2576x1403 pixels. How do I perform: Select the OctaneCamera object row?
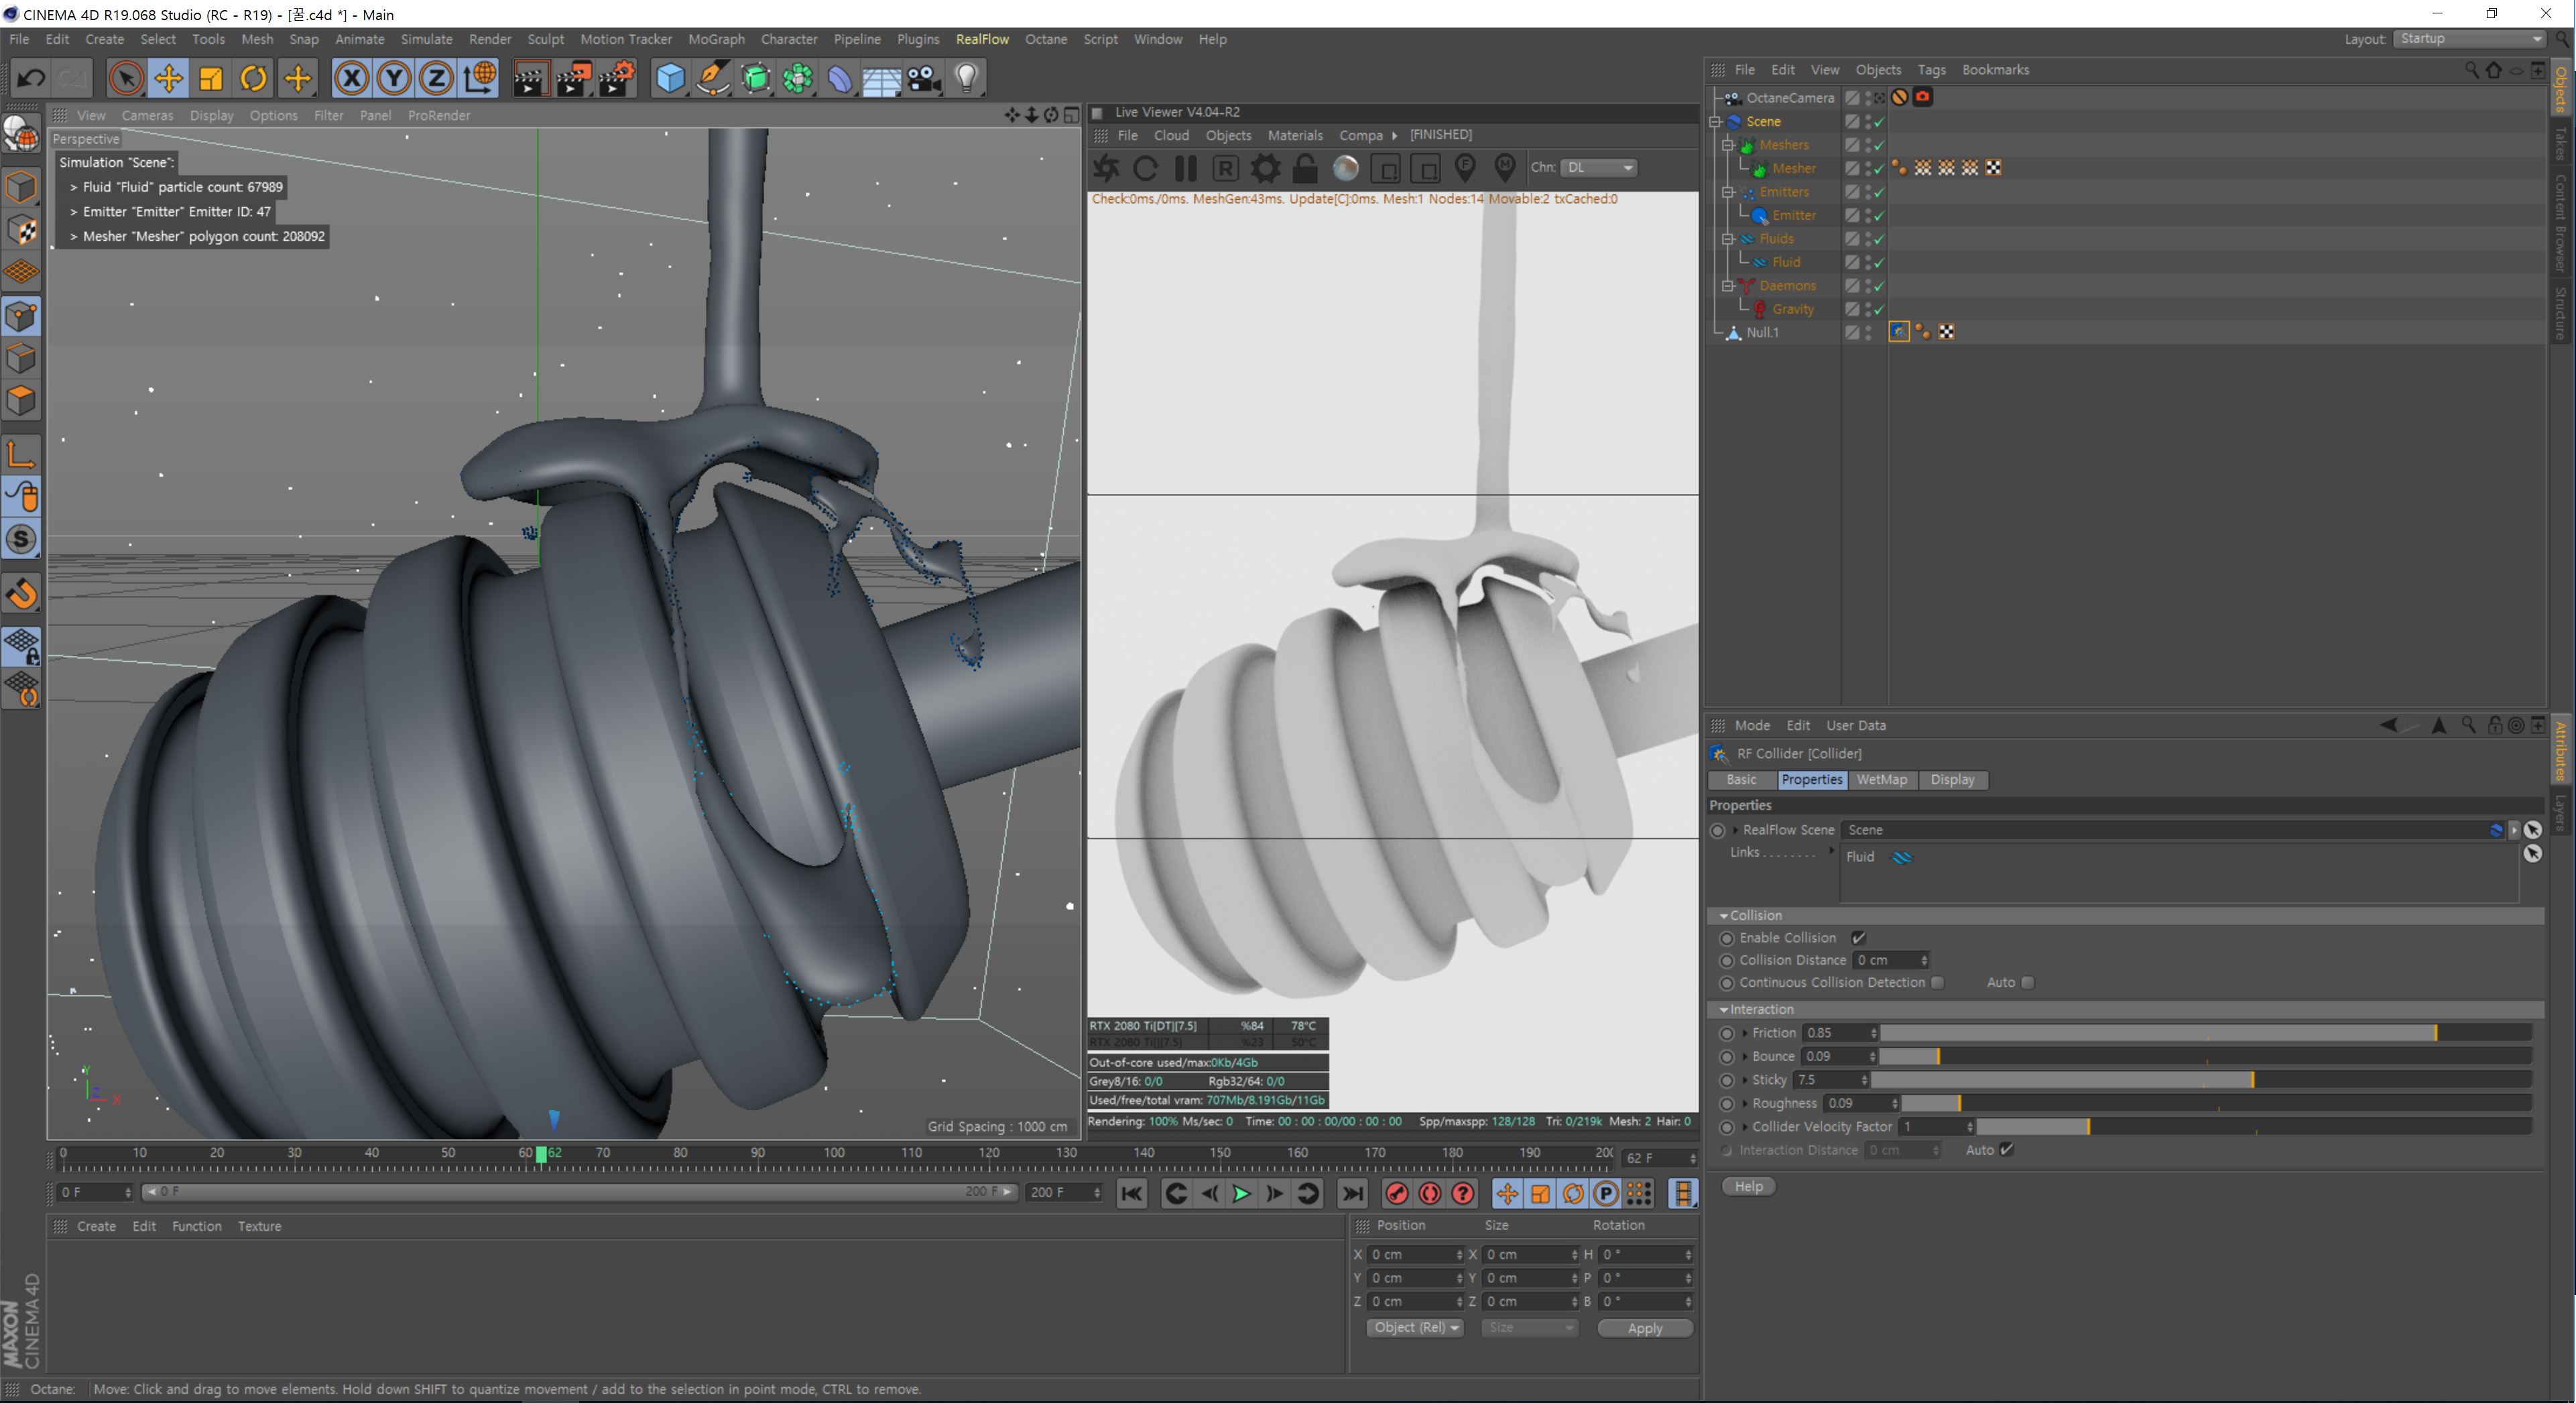(x=1790, y=98)
